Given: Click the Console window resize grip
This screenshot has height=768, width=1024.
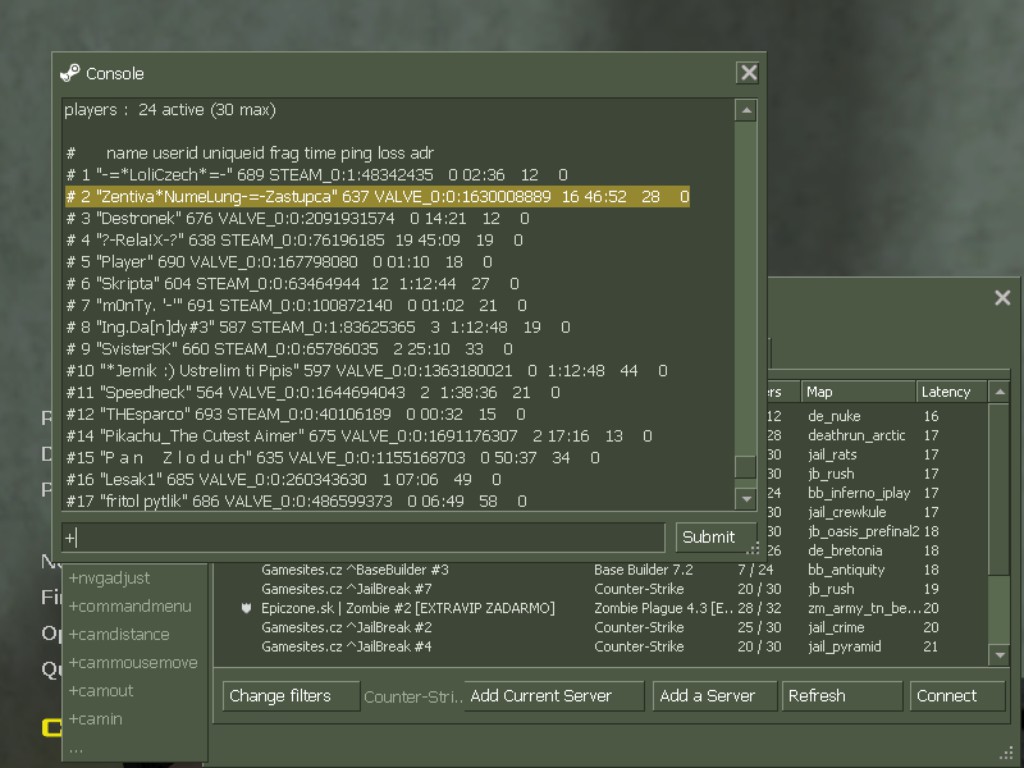Looking at the screenshot, I should pyautogui.click(x=753, y=549).
